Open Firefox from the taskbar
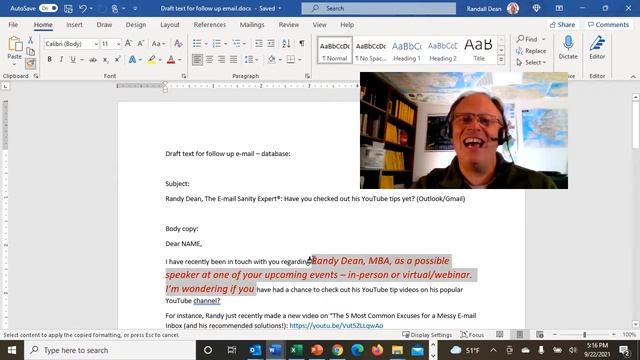The width and height of the screenshot is (640, 360). (378, 350)
